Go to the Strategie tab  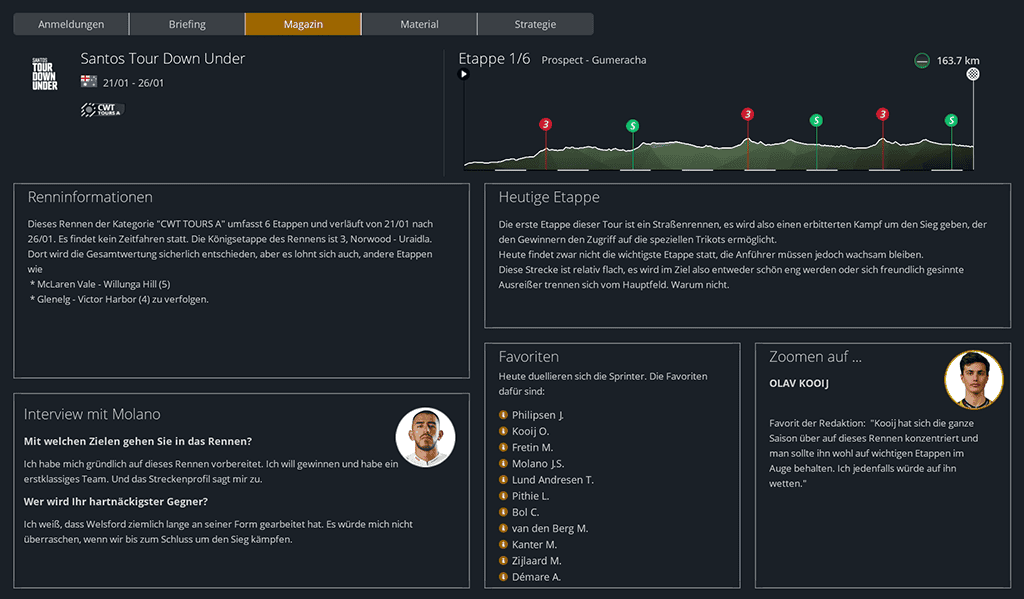coord(535,24)
